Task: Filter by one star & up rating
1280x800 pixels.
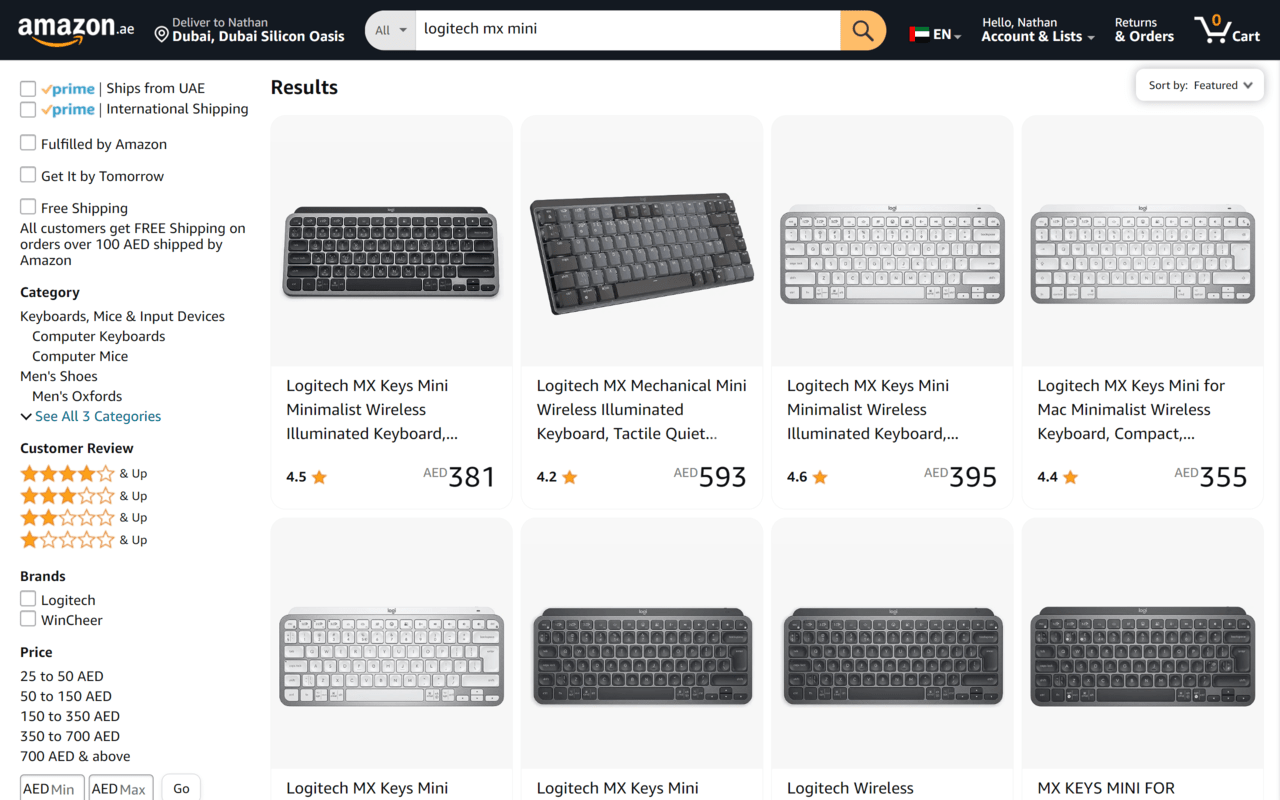Action: click(68, 540)
